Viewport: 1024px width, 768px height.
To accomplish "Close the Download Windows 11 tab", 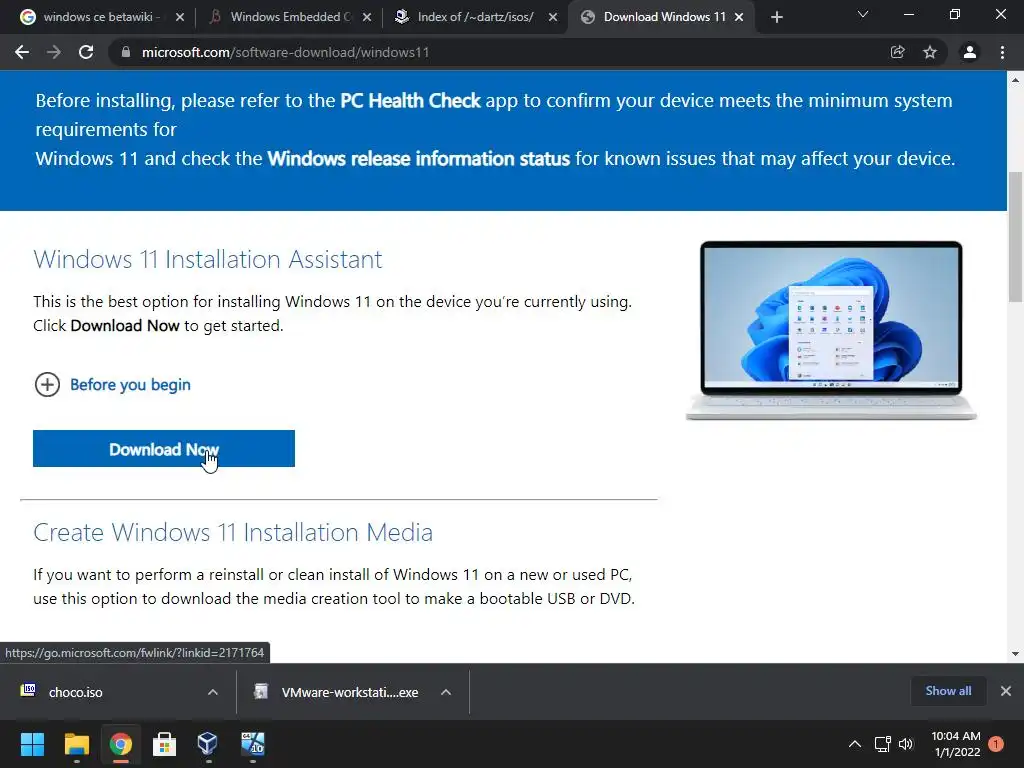I will [739, 18].
